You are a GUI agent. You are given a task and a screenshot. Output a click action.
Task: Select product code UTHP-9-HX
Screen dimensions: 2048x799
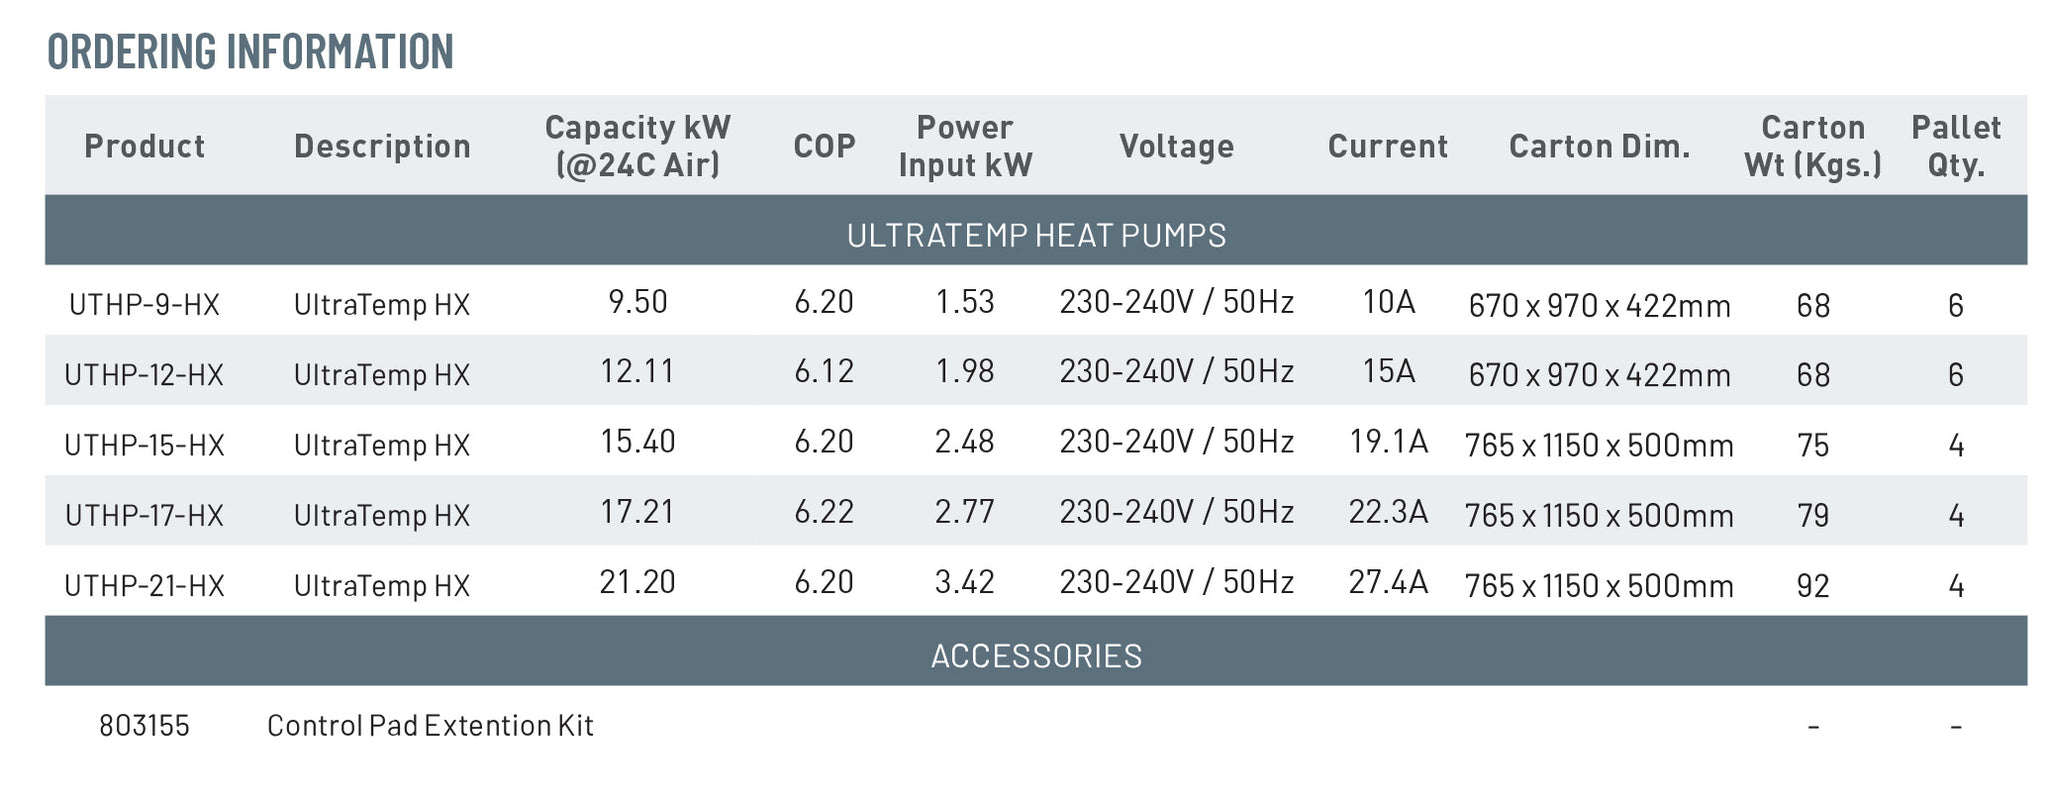tap(144, 304)
